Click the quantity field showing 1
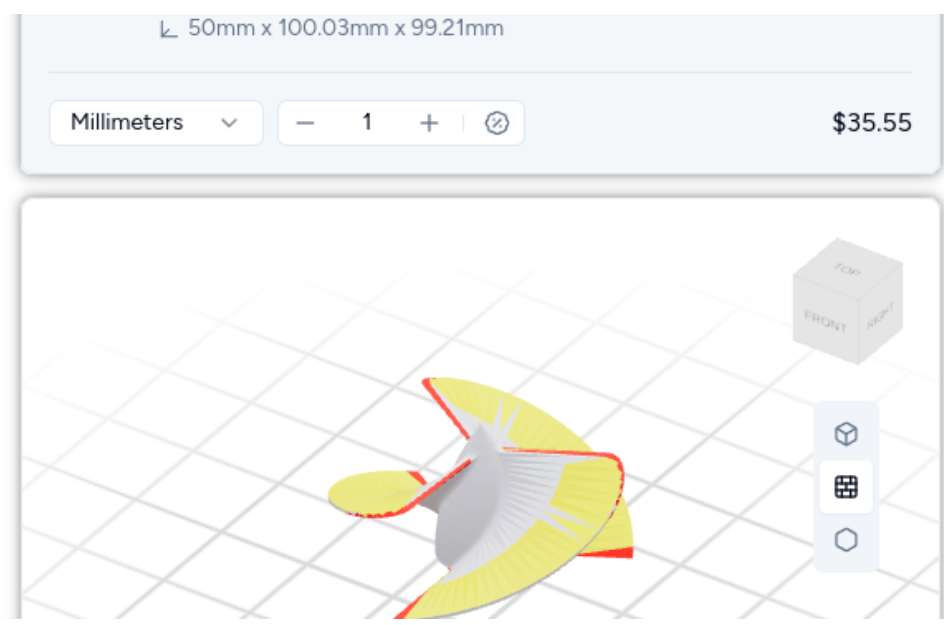 pos(367,123)
